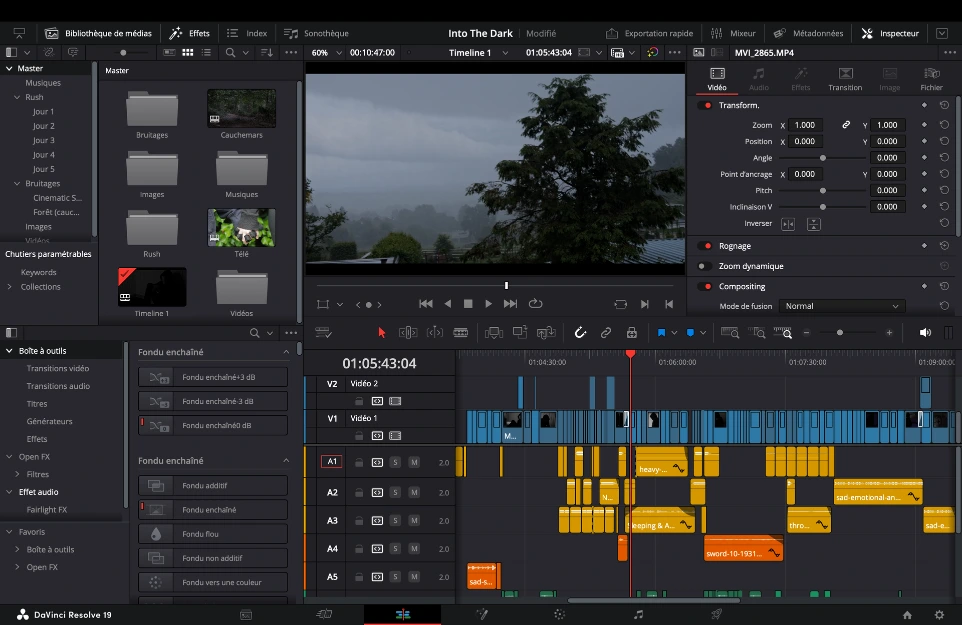
Task: Collapse the Rush bin in the media tree
Action: pyautogui.click(x=17, y=98)
